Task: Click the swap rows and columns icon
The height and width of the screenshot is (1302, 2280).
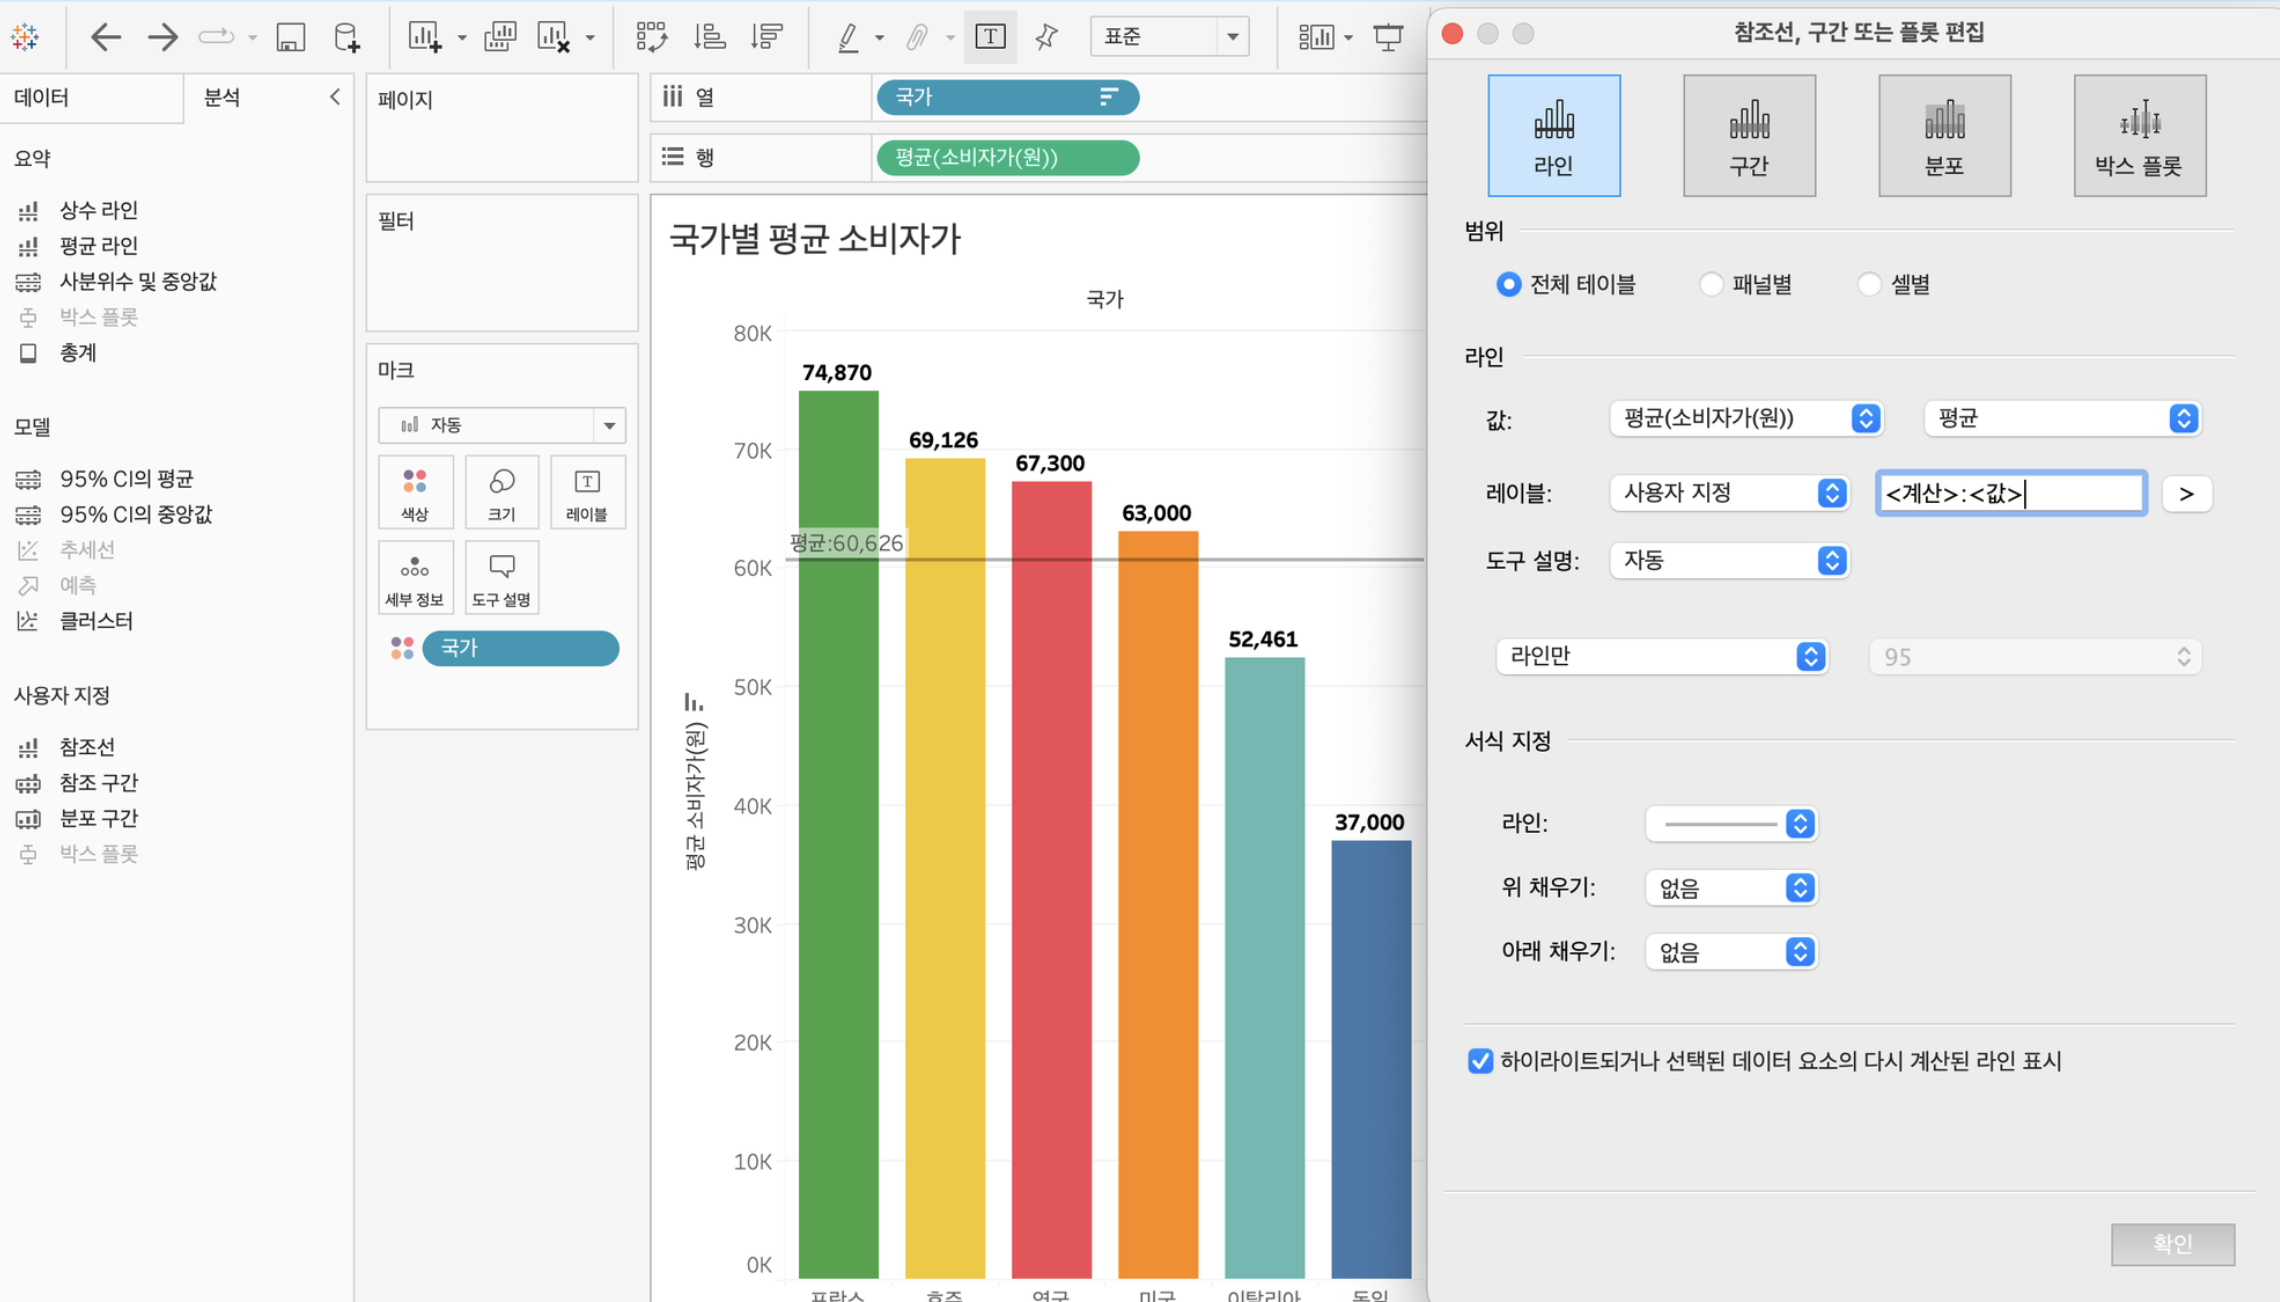Action: (651, 37)
